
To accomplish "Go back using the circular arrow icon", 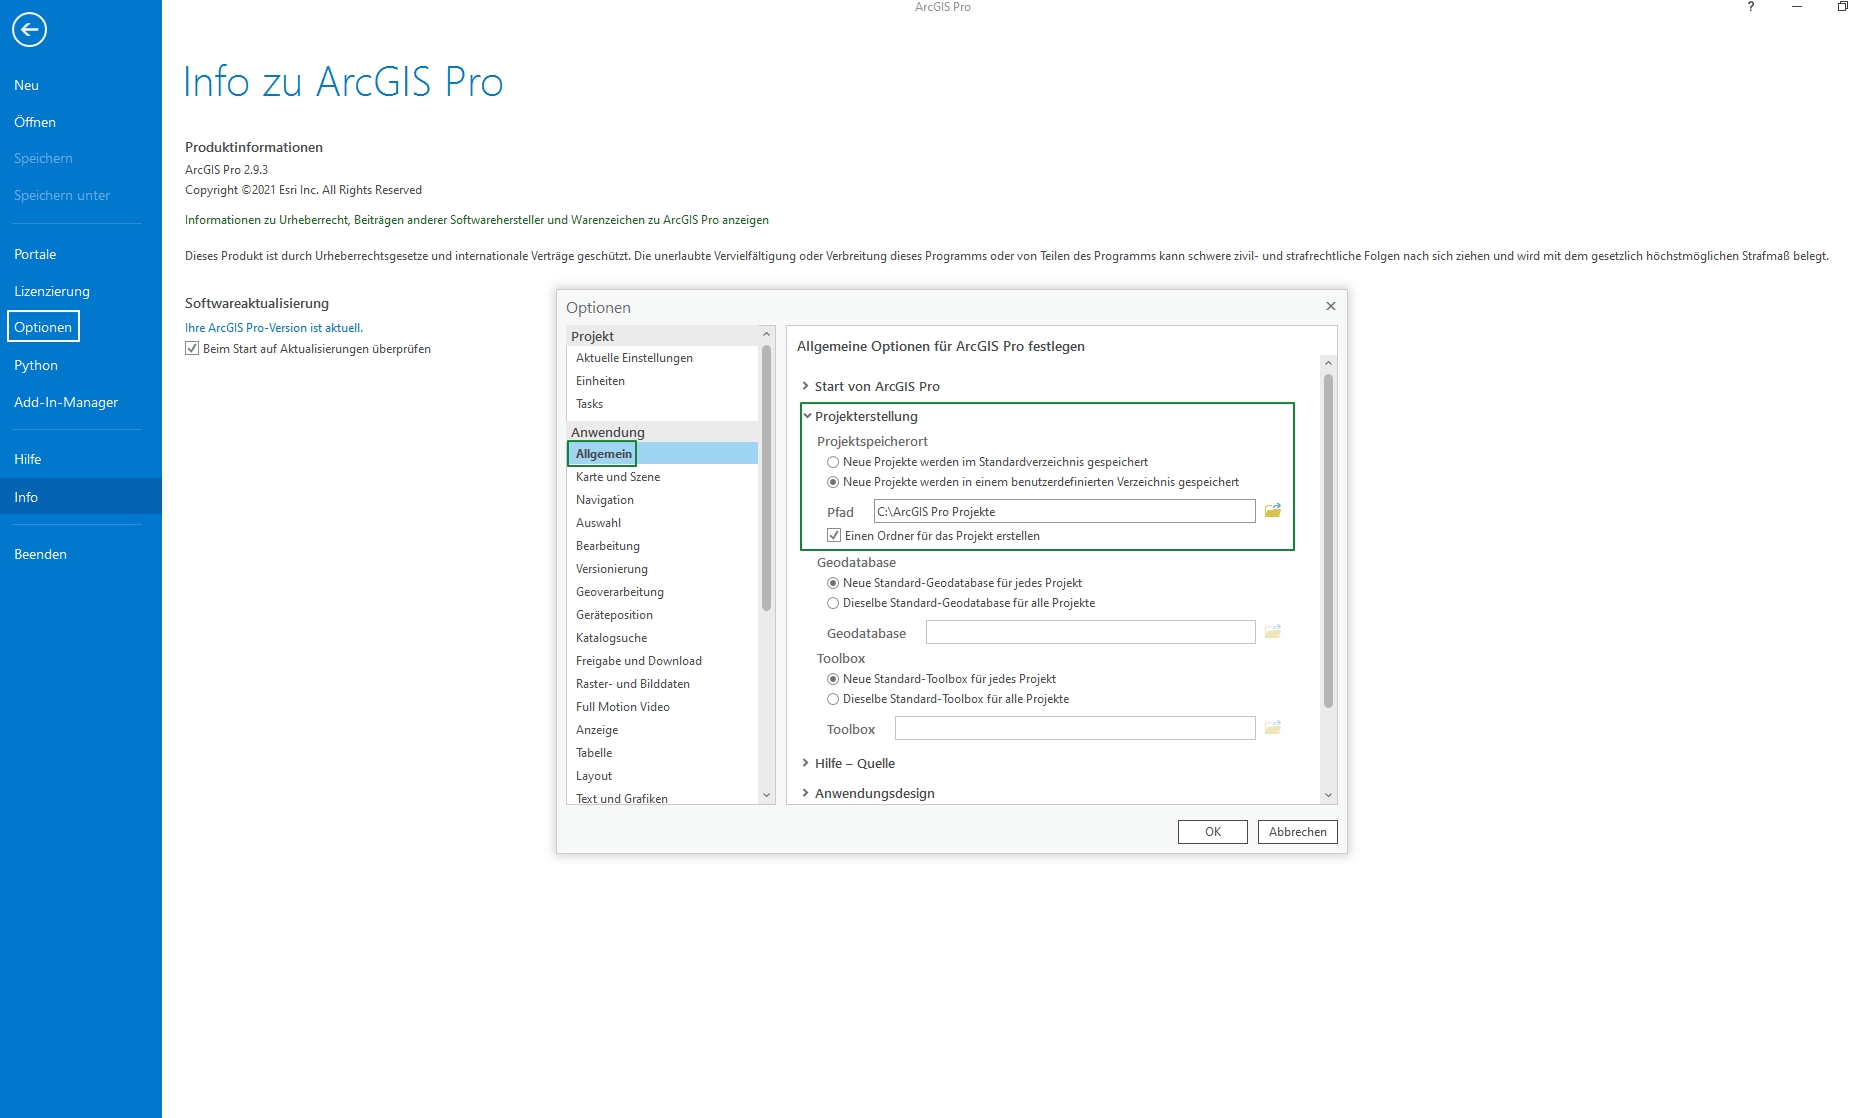I will (29, 29).
